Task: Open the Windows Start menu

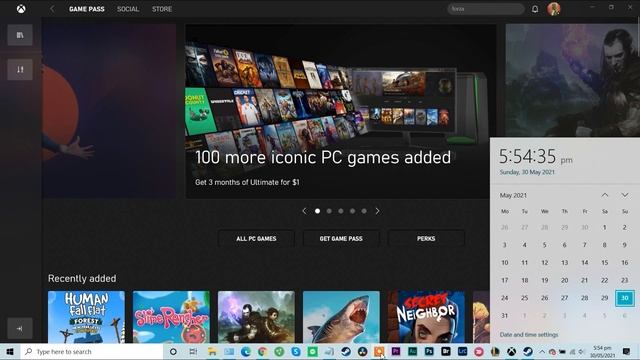Action: pyautogui.click(x=10, y=351)
